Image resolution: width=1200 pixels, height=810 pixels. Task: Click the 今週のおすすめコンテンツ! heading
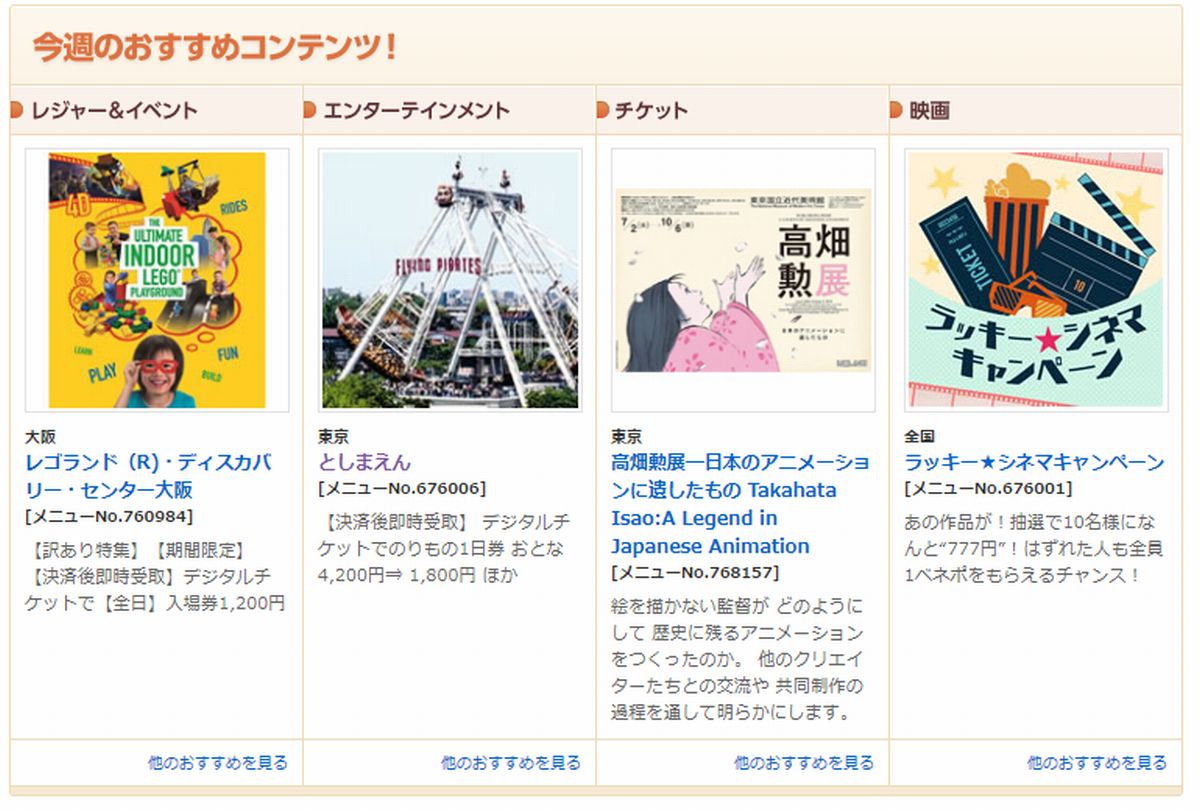tap(216, 46)
